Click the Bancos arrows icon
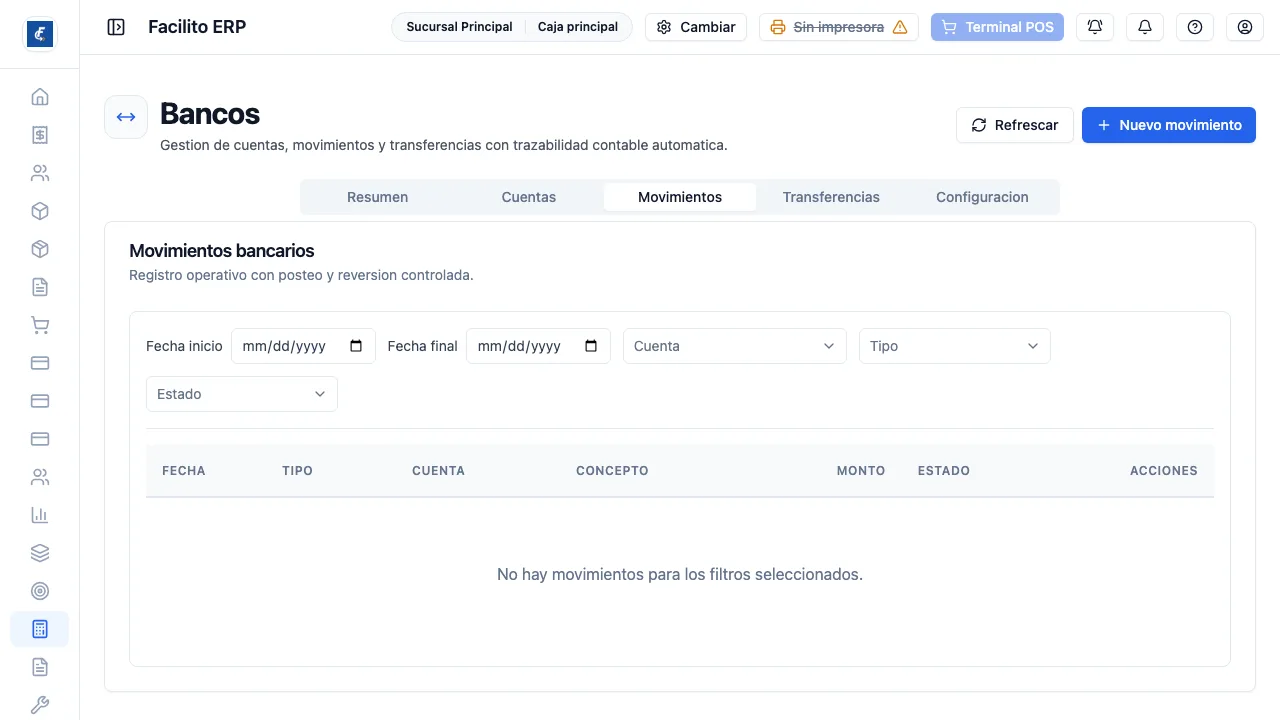 point(126,117)
